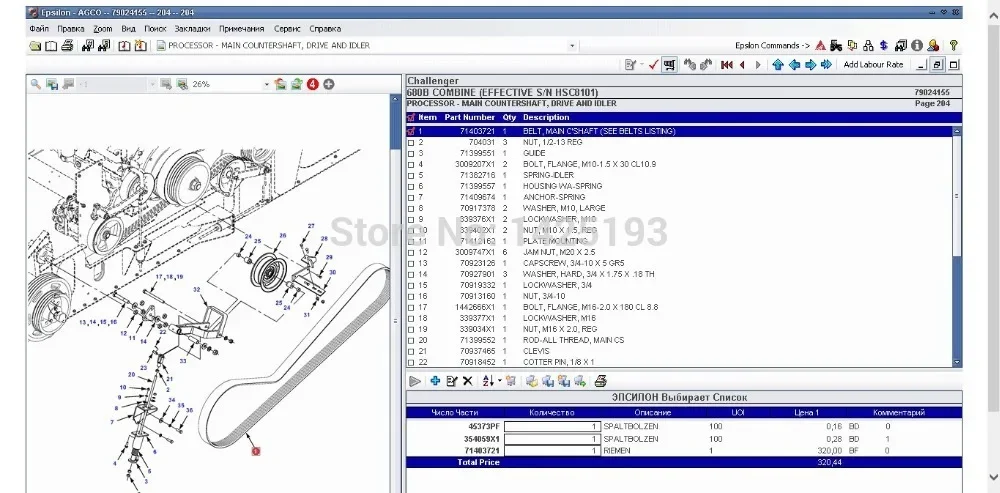Open the folder icon in main toolbar
Viewport: 1000px width, 493px height.
tap(35, 46)
